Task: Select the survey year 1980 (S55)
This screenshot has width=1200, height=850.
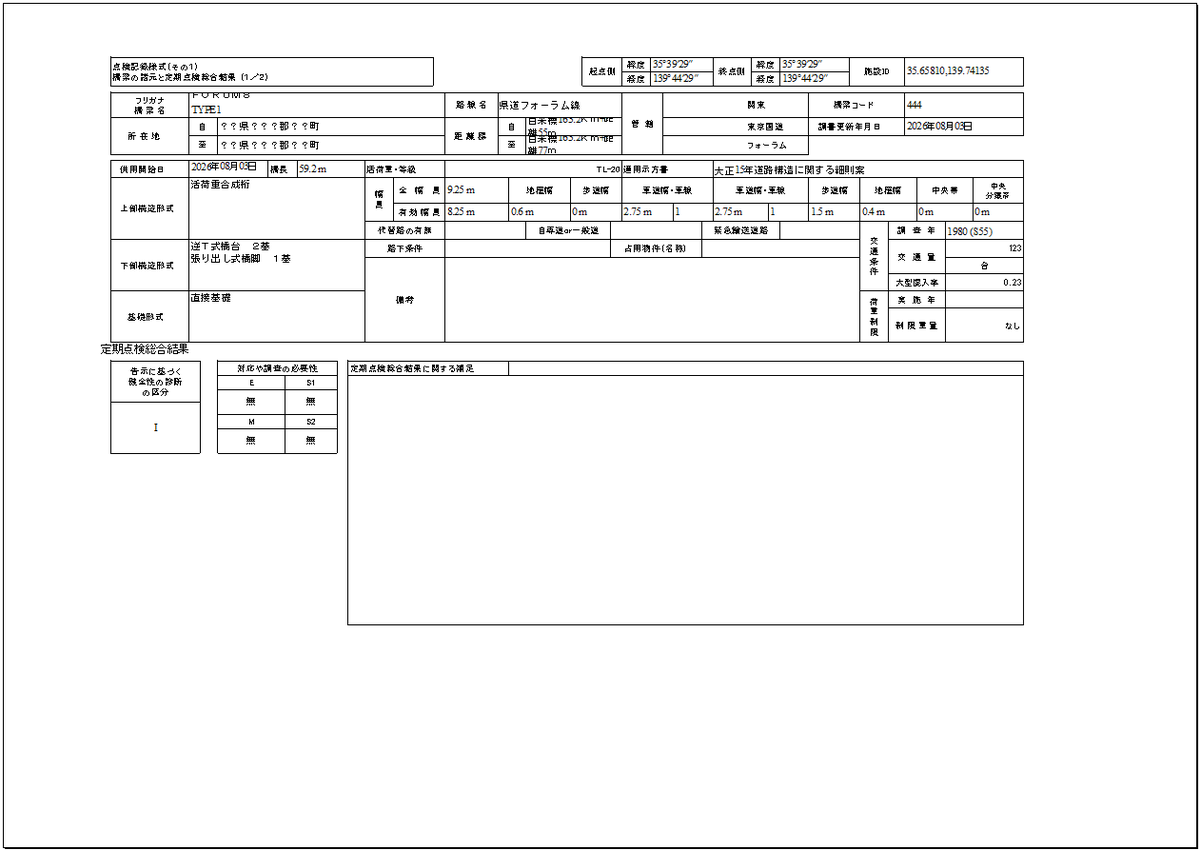Action: coord(971,230)
